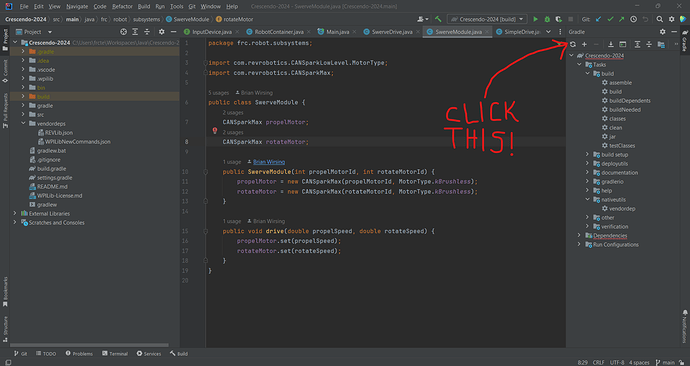
Task: Update project from Git blue arrow
Action: [598, 19]
